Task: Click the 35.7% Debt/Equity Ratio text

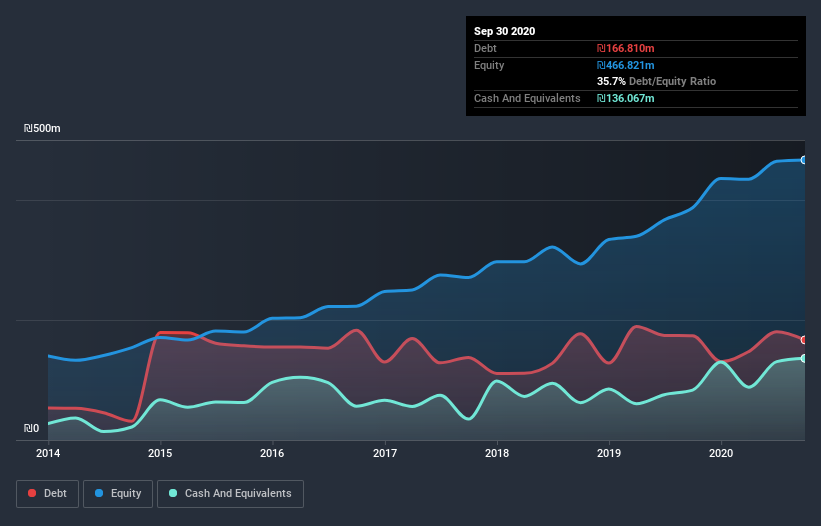Action: (x=657, y=81)
